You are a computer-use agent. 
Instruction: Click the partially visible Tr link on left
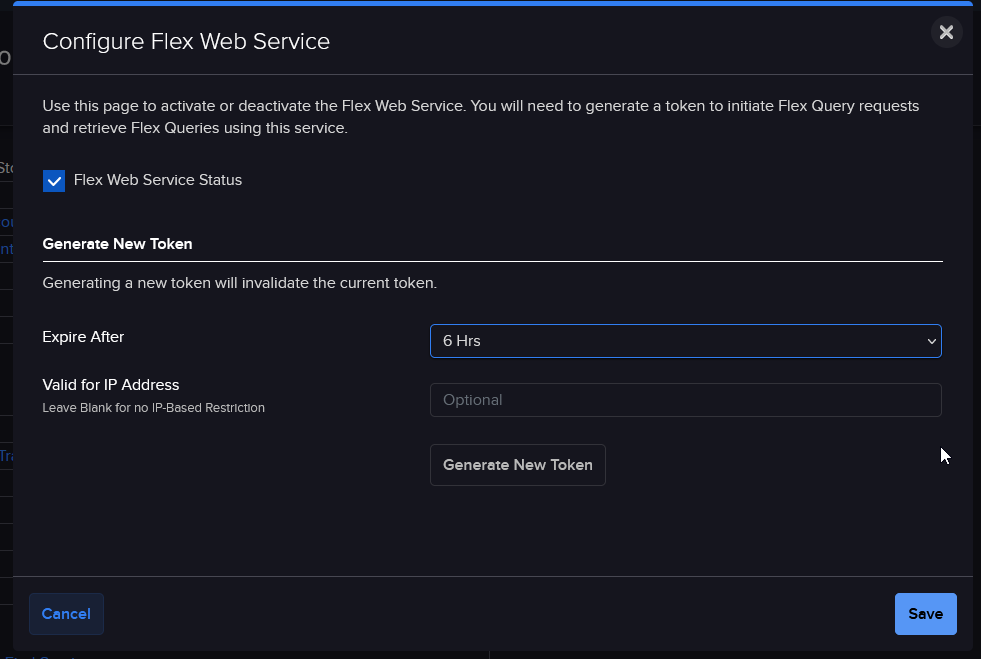8,456
